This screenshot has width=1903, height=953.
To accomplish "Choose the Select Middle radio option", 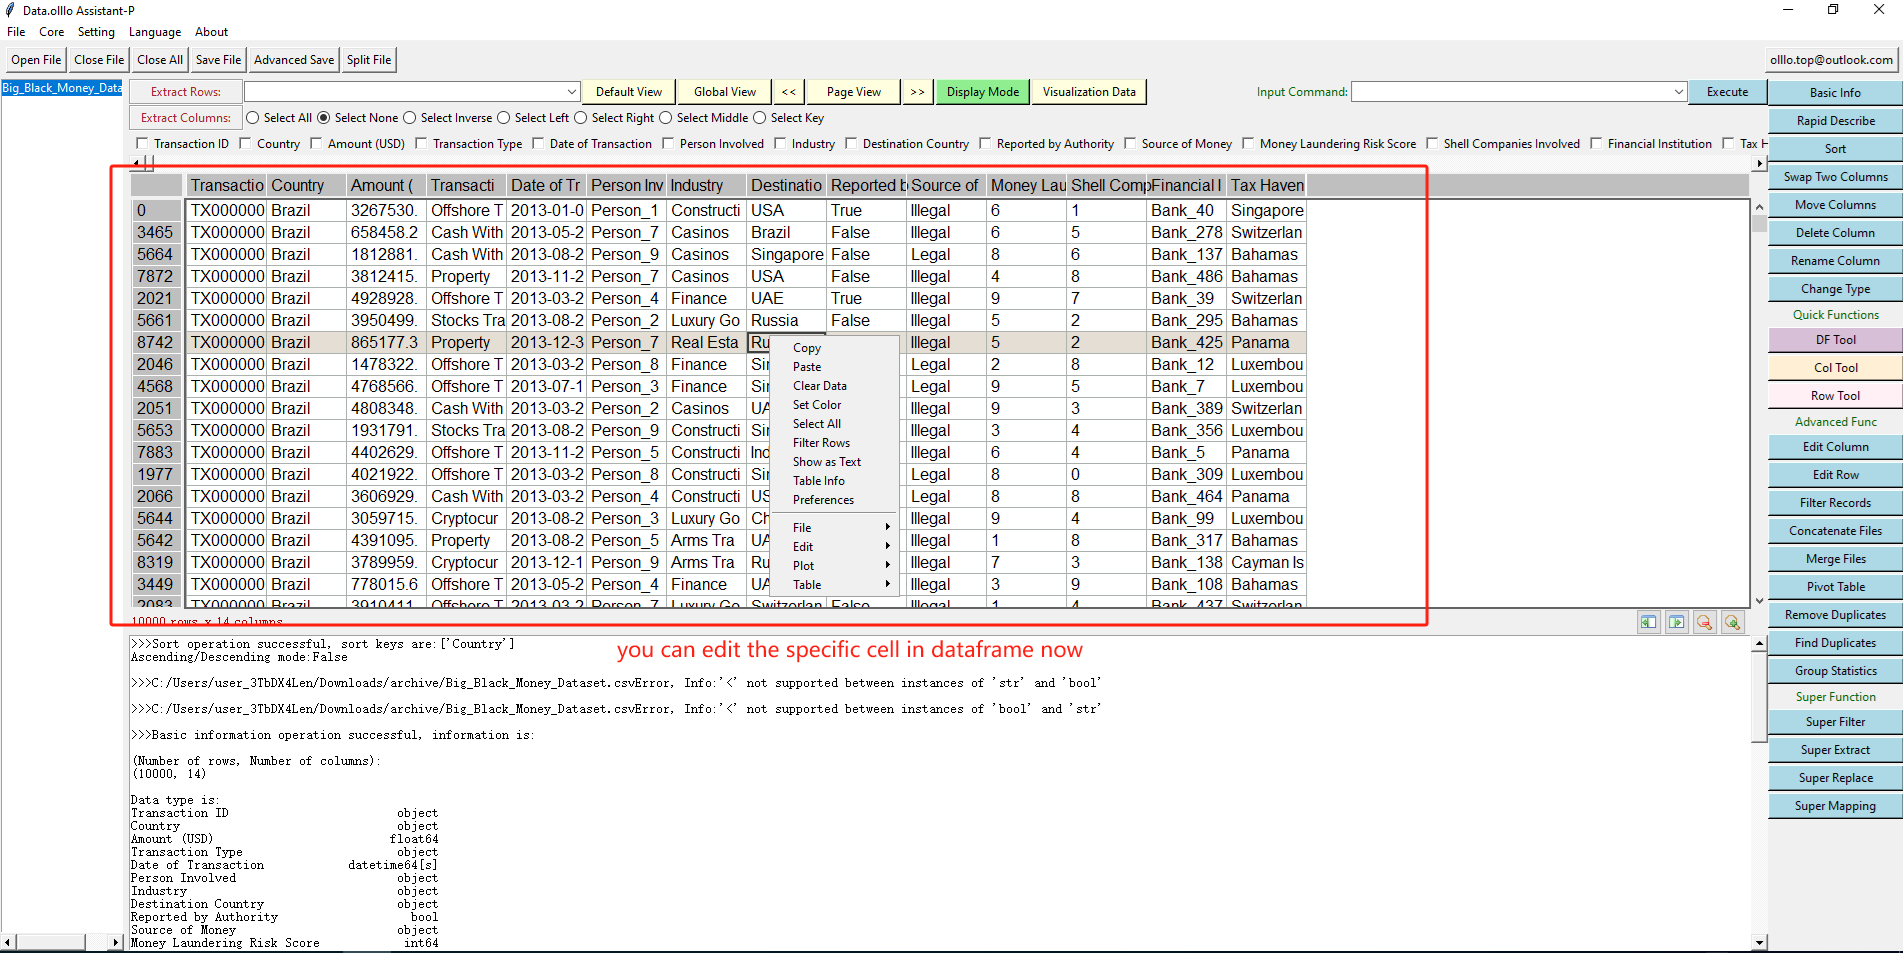I will [665, 118].
